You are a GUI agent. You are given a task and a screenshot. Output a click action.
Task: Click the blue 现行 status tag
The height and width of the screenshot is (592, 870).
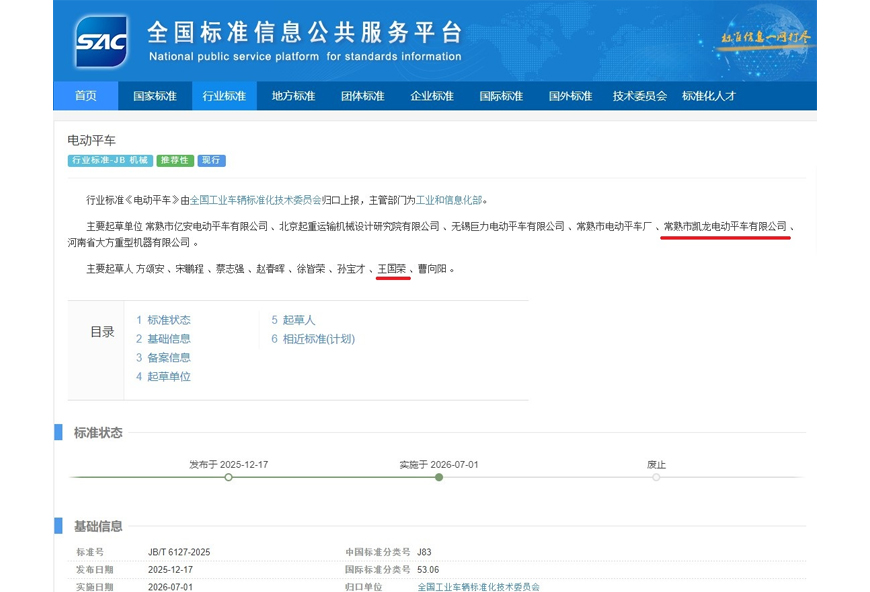[x=211, y=160]
